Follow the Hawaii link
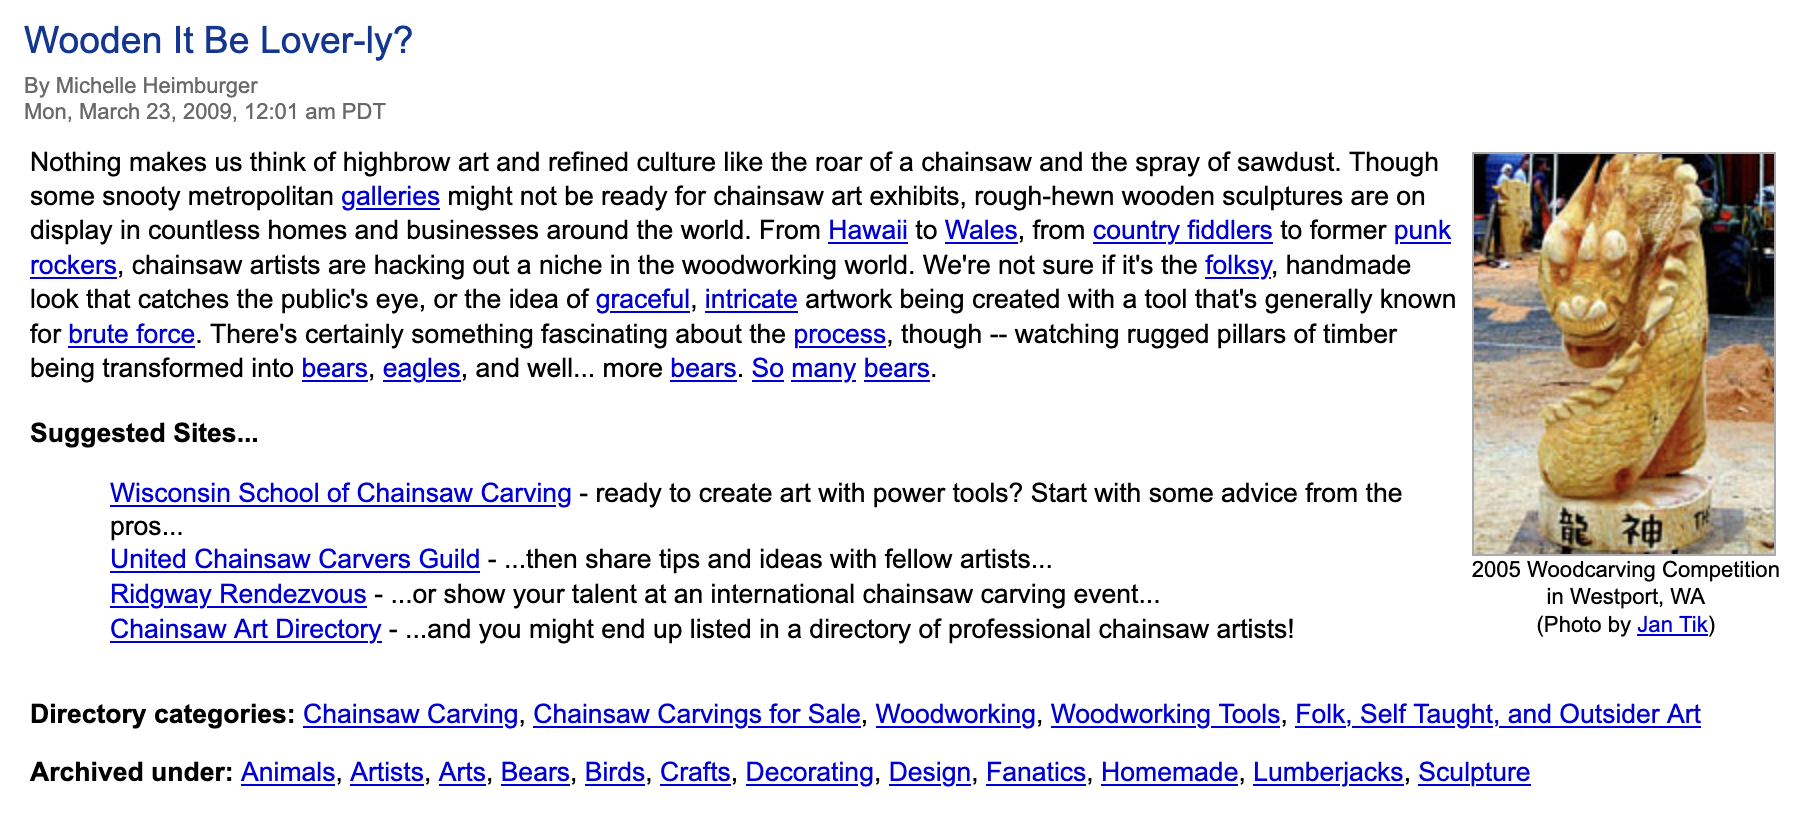Image resolution: width=1807 pixels, height=815 pixels. point(867,230)
